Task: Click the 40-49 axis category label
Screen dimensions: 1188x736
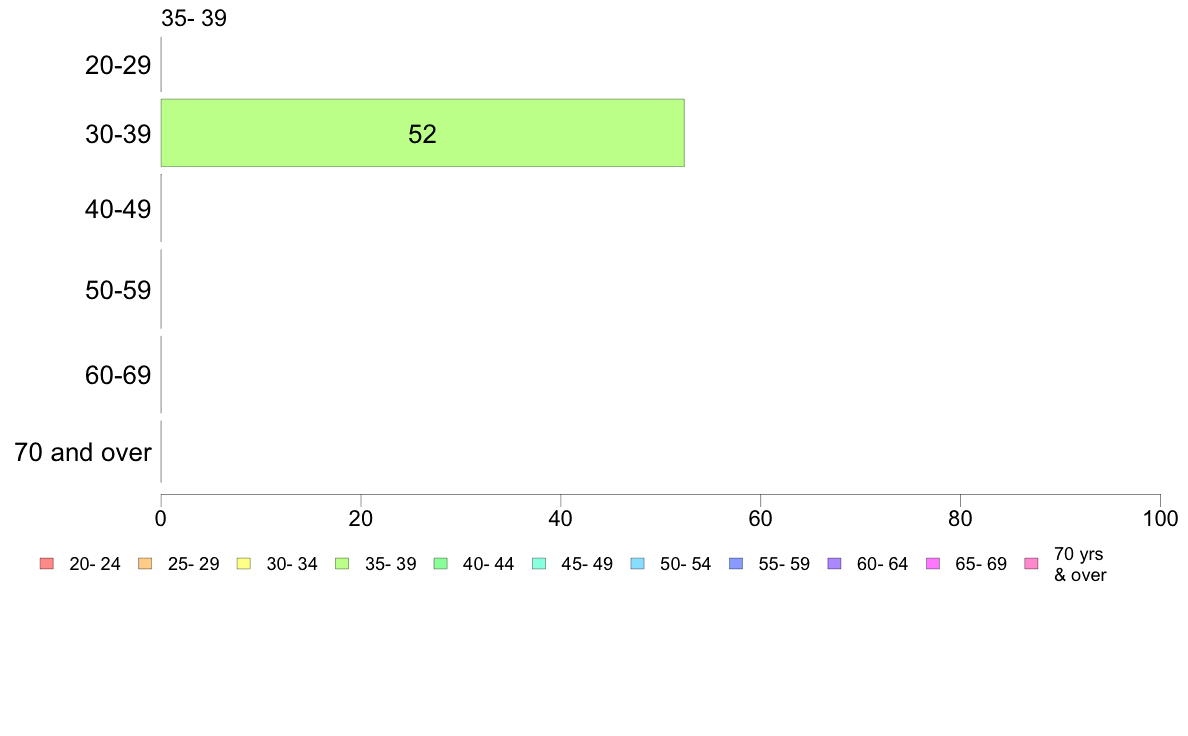Action: point(118,209)
